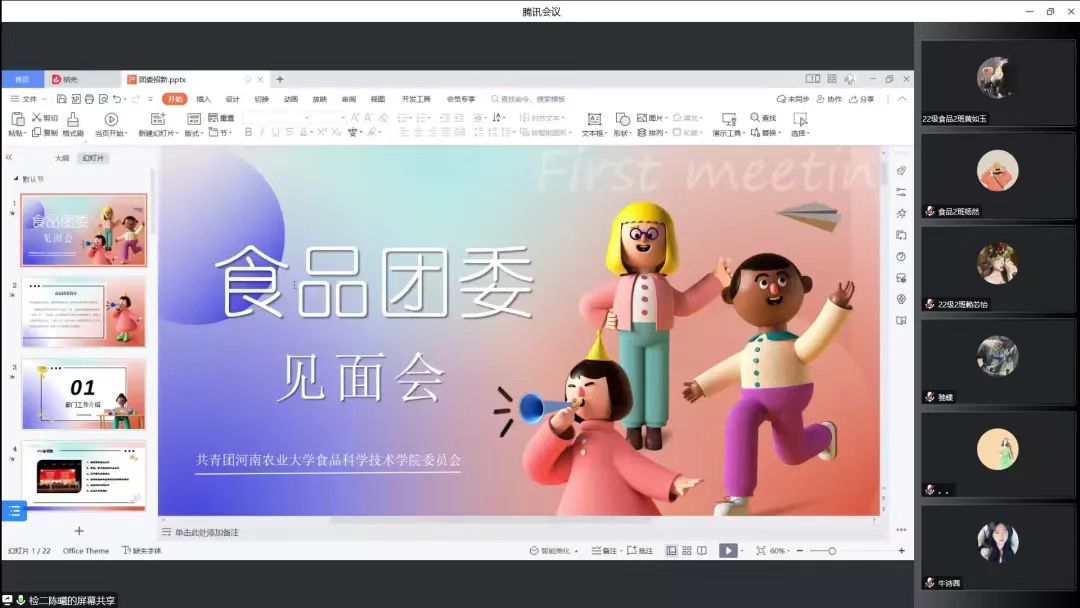Start slideshow with status bar play button

(728, 551)
